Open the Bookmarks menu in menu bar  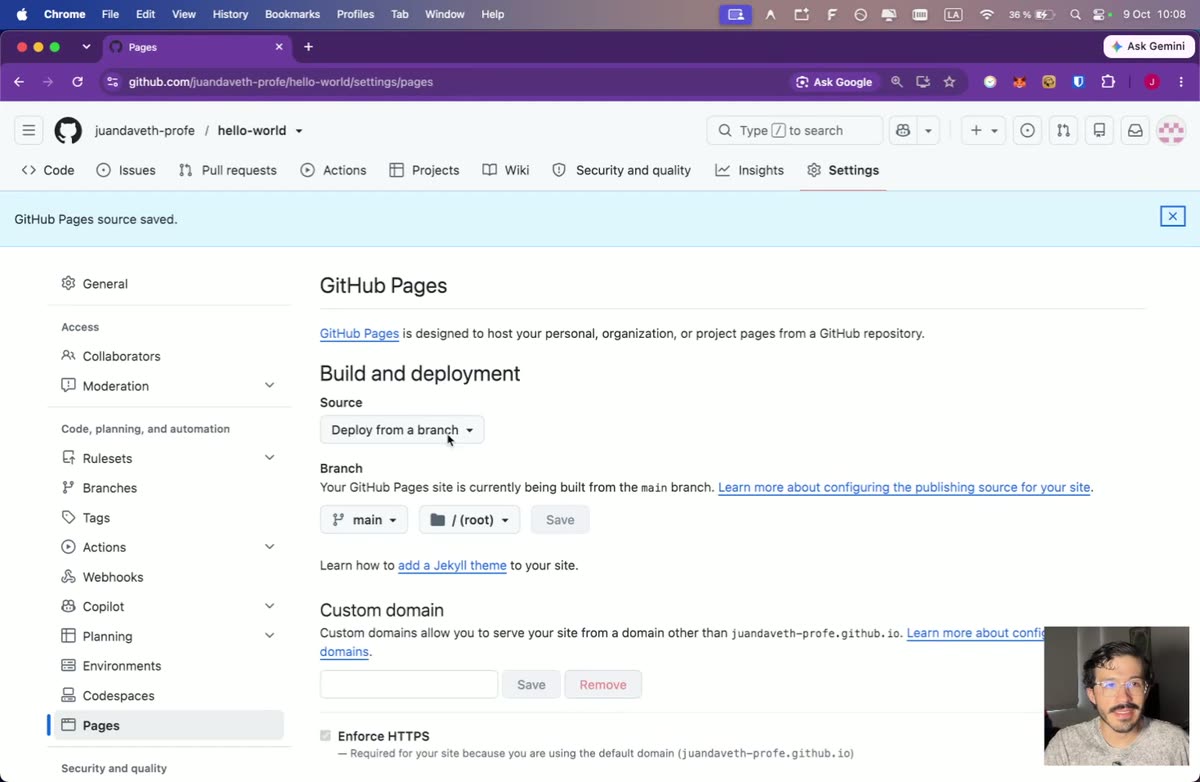(292, 14)
